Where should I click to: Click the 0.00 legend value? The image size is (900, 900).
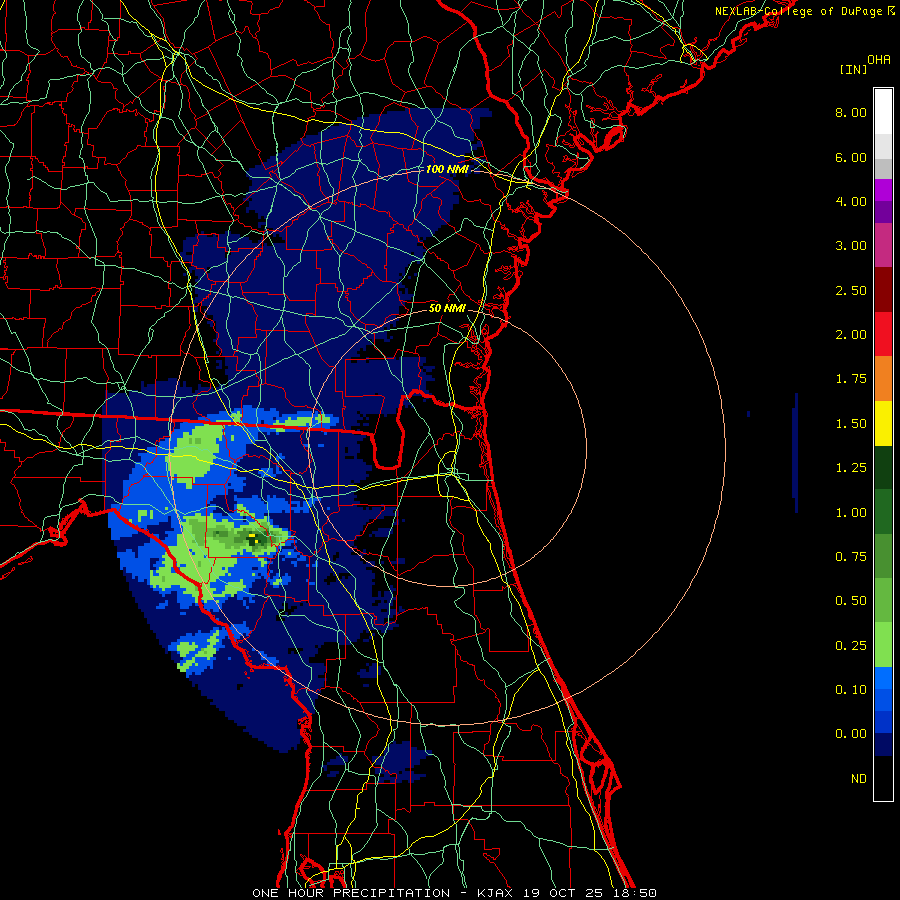click(x=851, y=734)
